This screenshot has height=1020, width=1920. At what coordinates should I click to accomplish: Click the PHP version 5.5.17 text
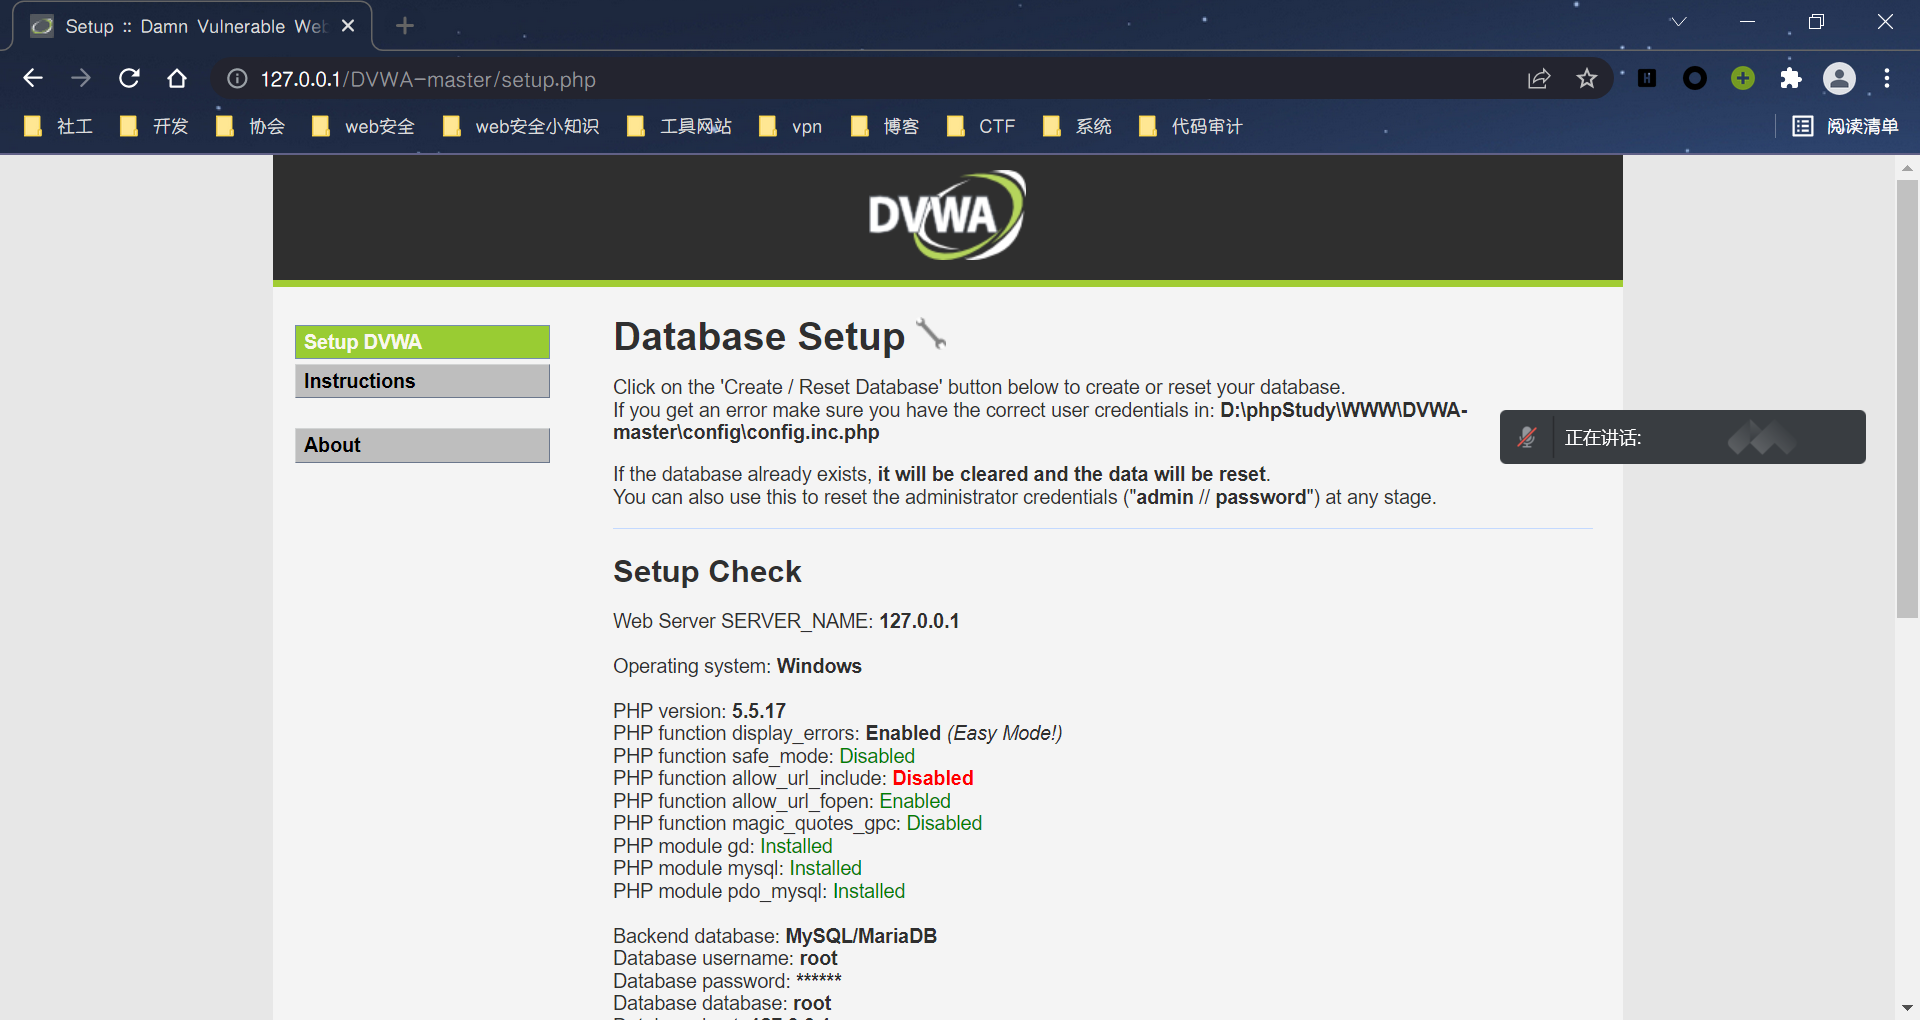[x=699, y=711]
